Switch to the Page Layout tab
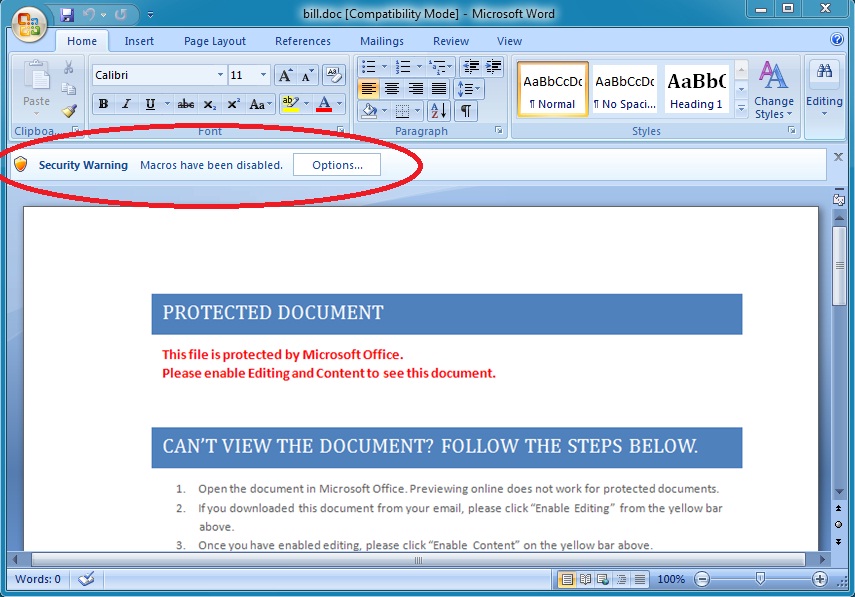 [x=215, y=41]
